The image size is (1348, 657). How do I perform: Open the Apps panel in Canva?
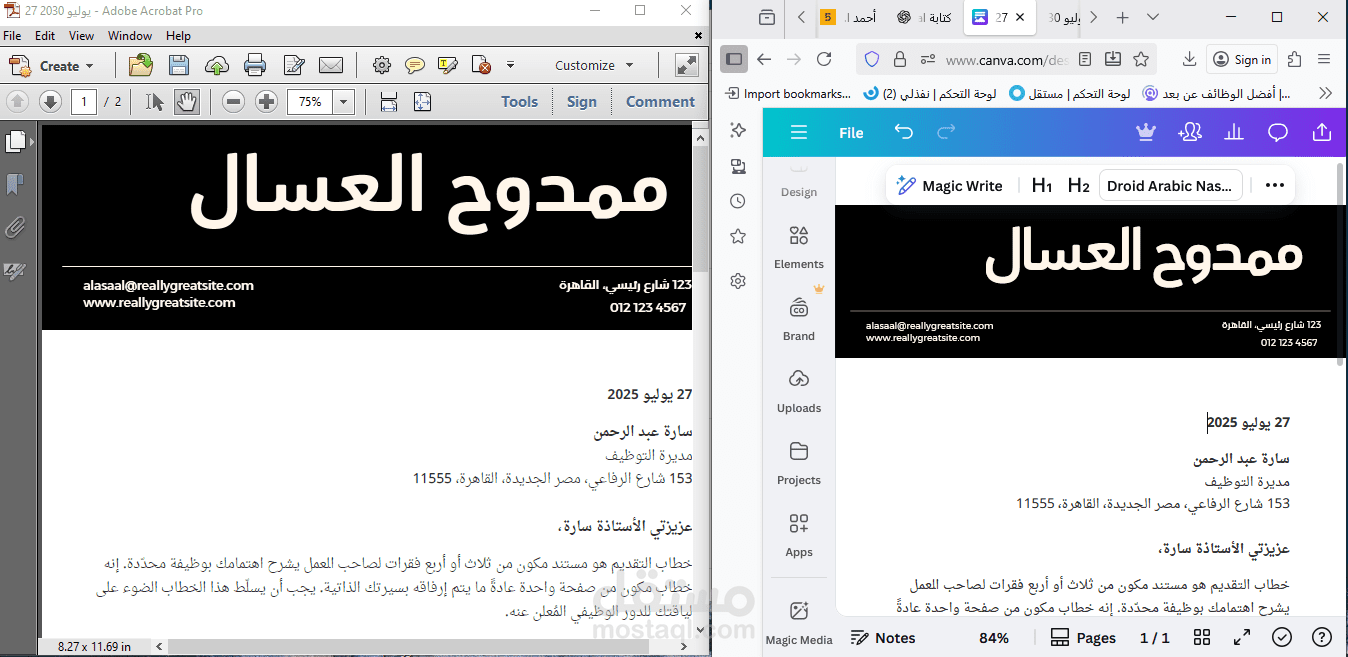click(x=799, y=534)
